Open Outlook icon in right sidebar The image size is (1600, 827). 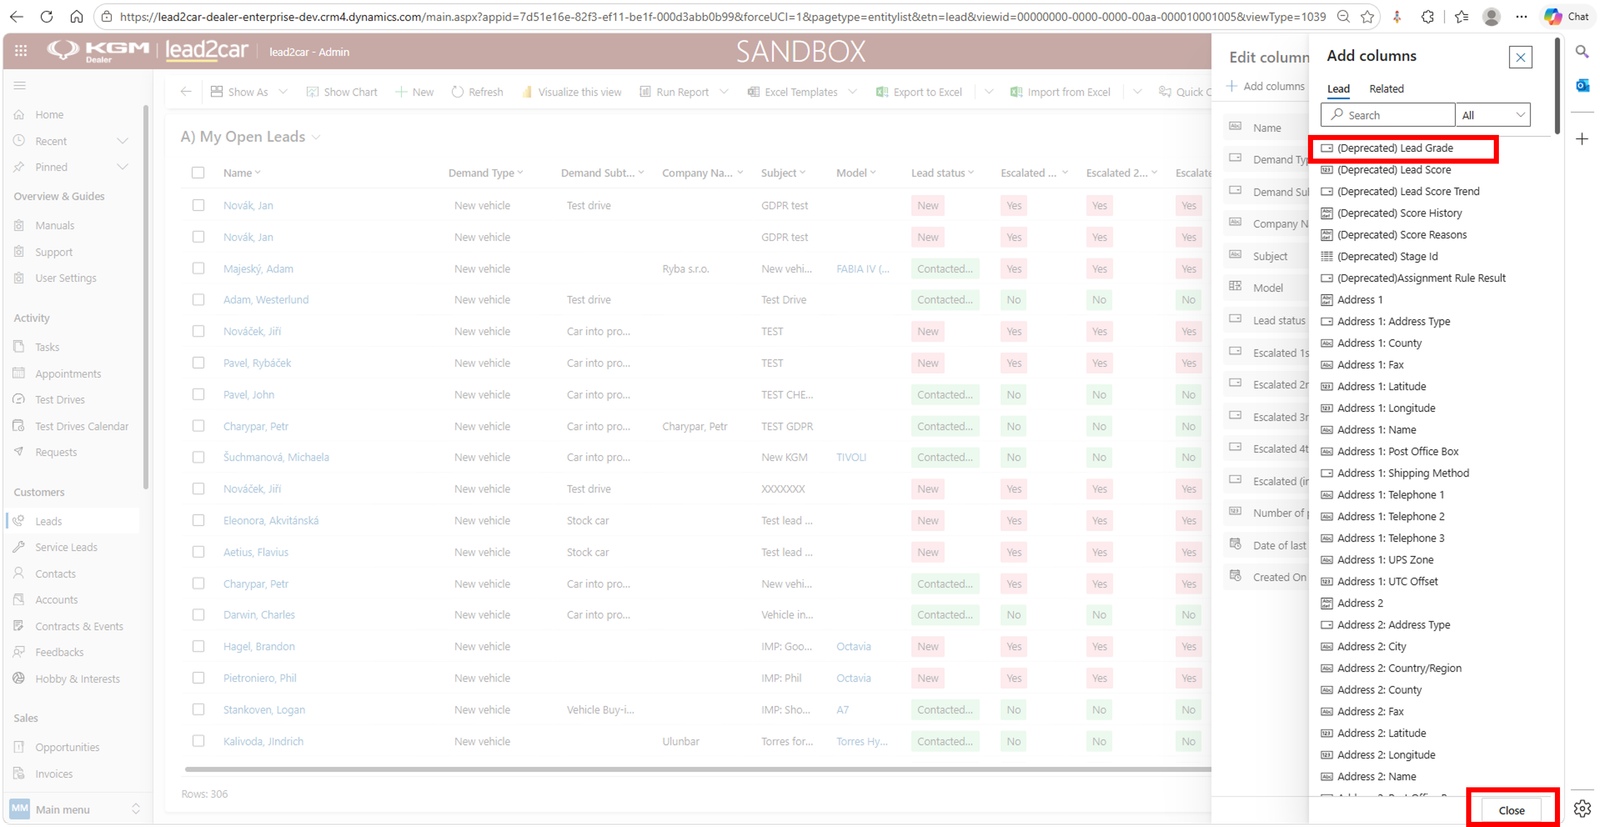(1582, 86)
